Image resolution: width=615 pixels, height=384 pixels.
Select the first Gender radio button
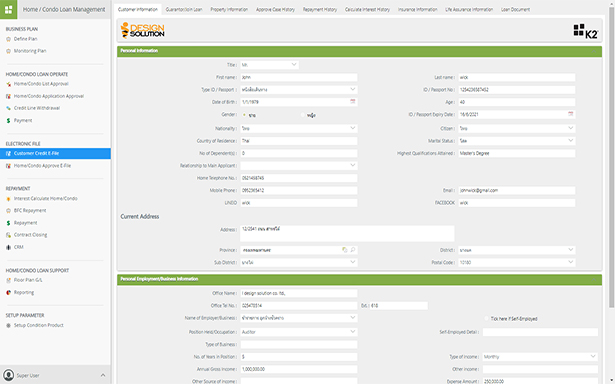tap(244, 115)
